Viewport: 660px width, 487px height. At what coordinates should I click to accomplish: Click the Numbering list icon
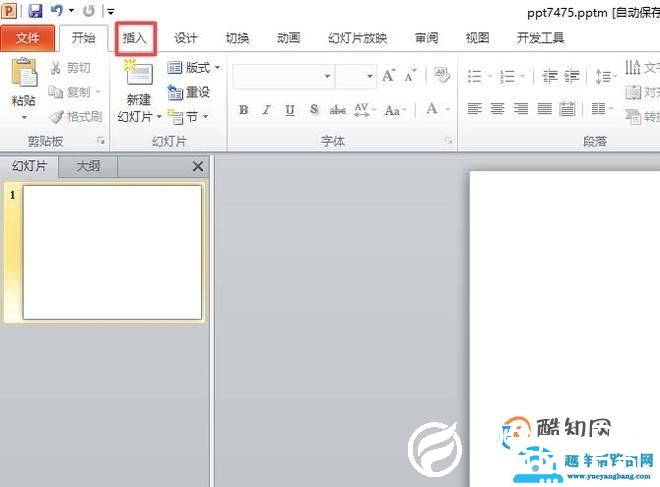coord(507,77)
